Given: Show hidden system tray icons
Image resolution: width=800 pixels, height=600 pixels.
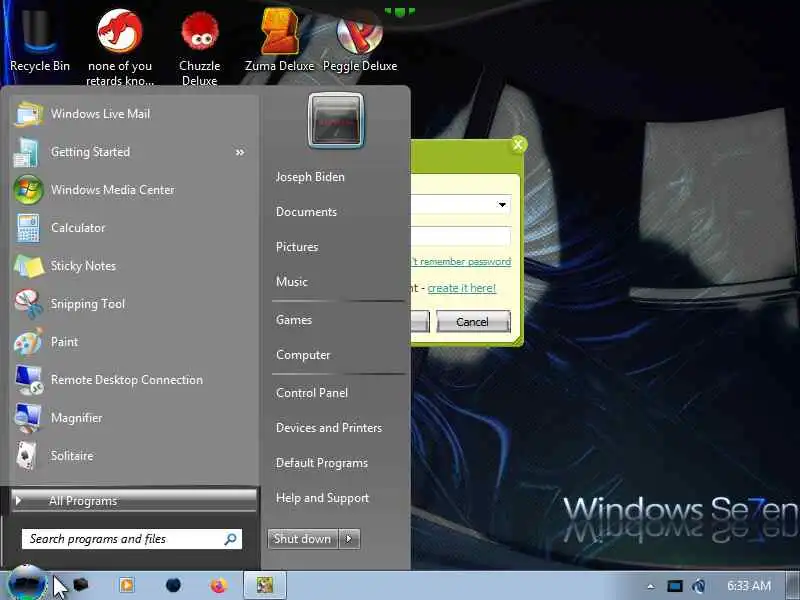Looking at the screenshot, I should pyautogui.click(x=651, y=586).
